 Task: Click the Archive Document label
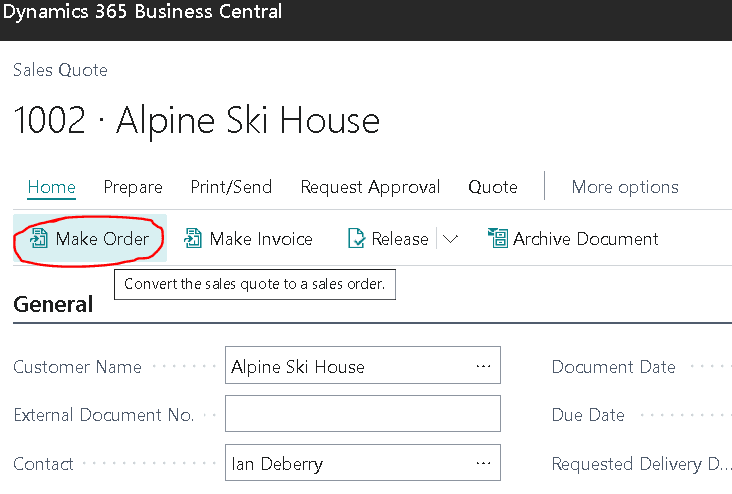(586, 239)
